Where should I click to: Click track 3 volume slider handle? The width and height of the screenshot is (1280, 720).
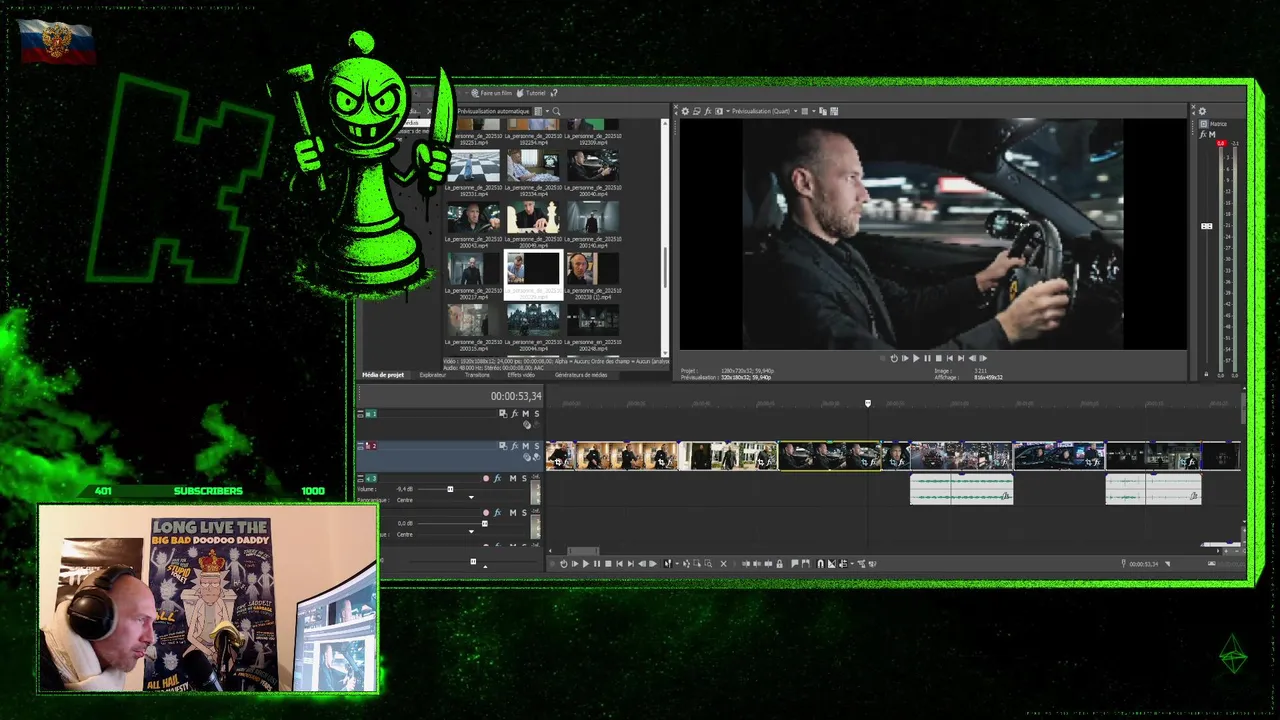450,489
